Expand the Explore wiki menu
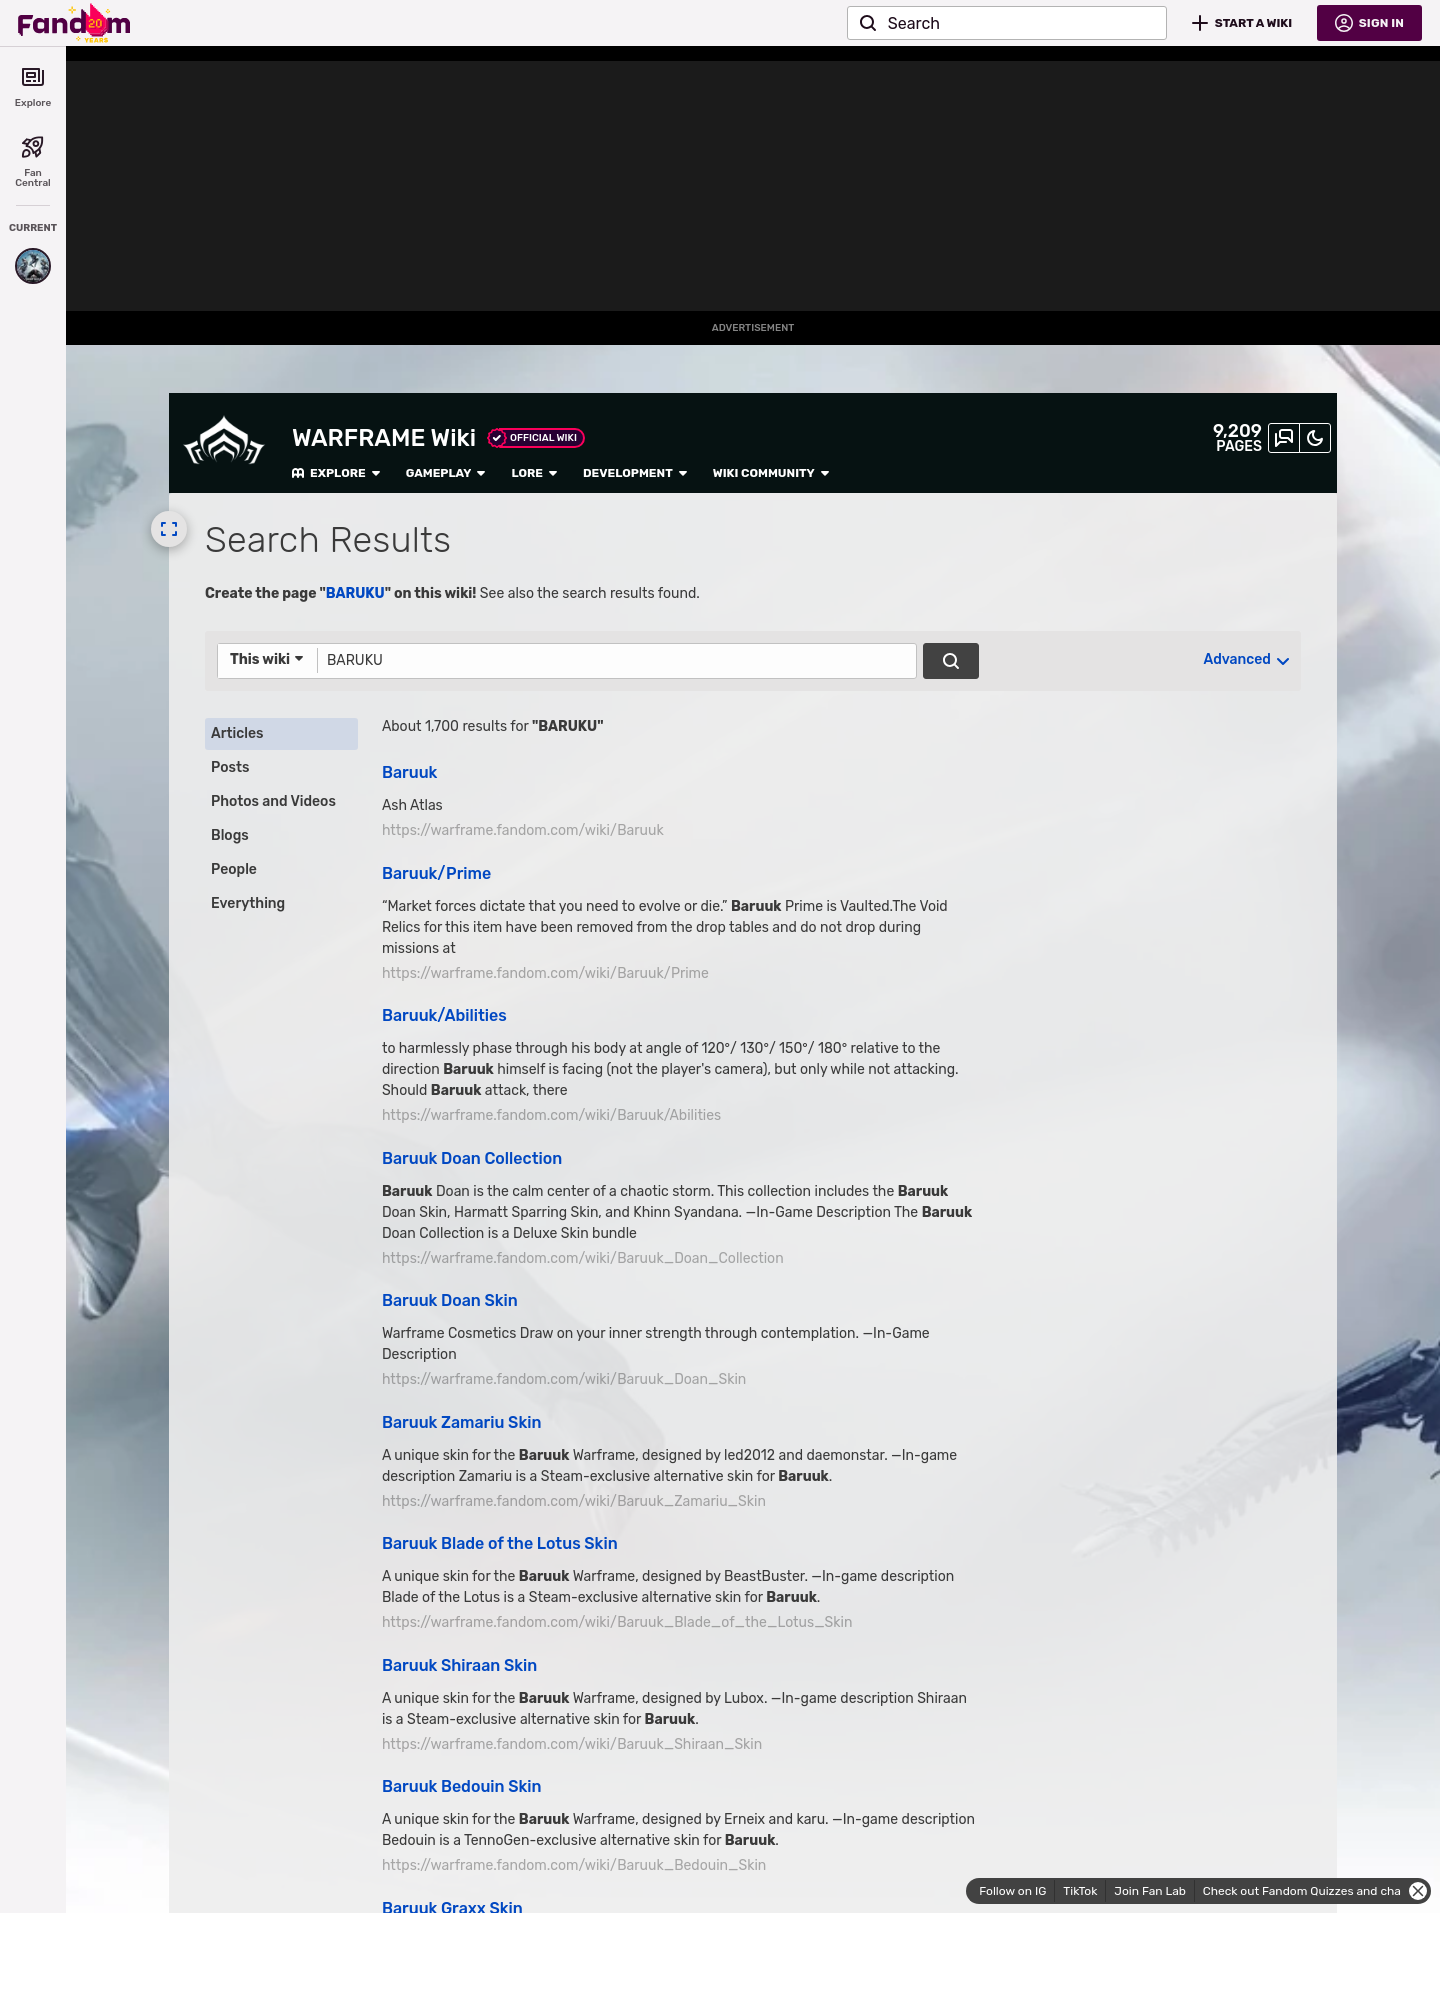The height and width of the screenshot is (2000, 1440). 336,473
